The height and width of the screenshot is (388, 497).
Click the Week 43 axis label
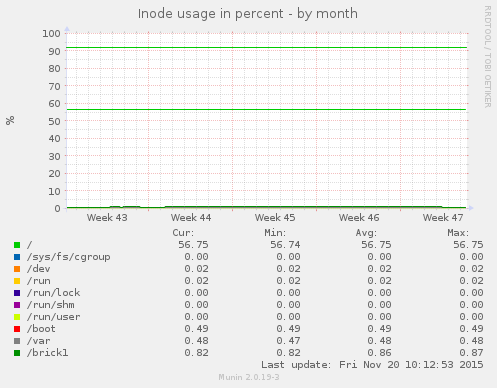coord(107,218)
